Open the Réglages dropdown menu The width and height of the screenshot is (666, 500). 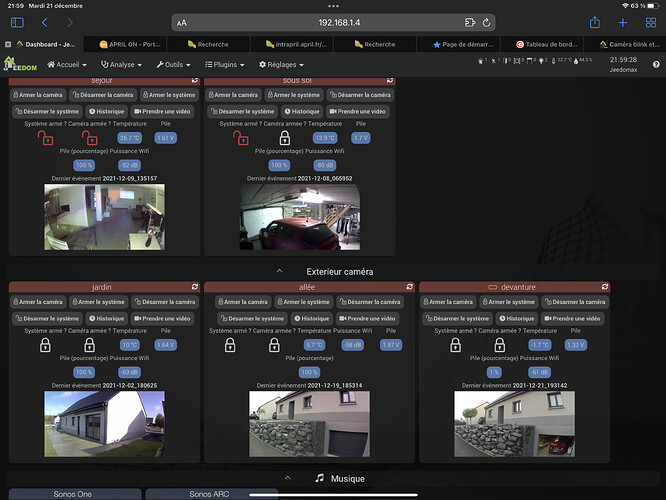tap(282, 65)
